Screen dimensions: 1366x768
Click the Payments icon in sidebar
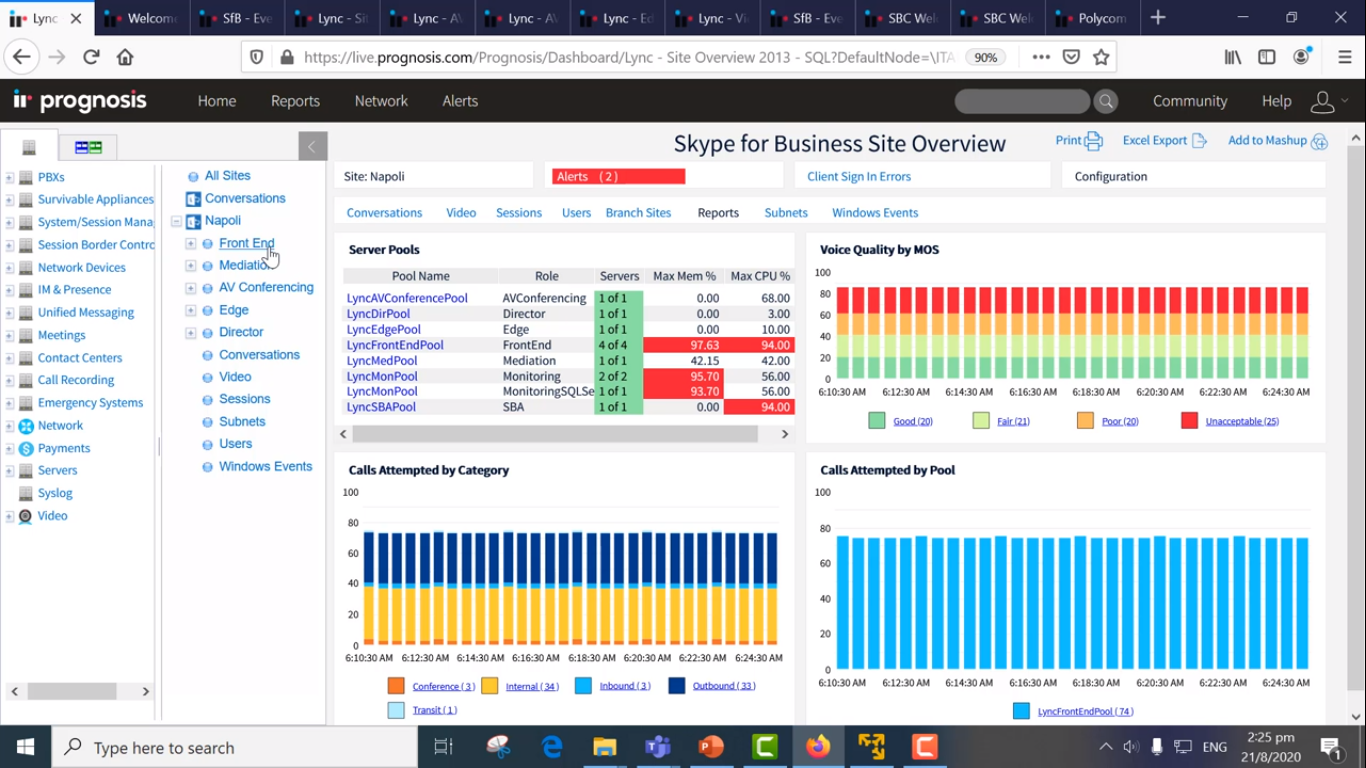point(26,448)
